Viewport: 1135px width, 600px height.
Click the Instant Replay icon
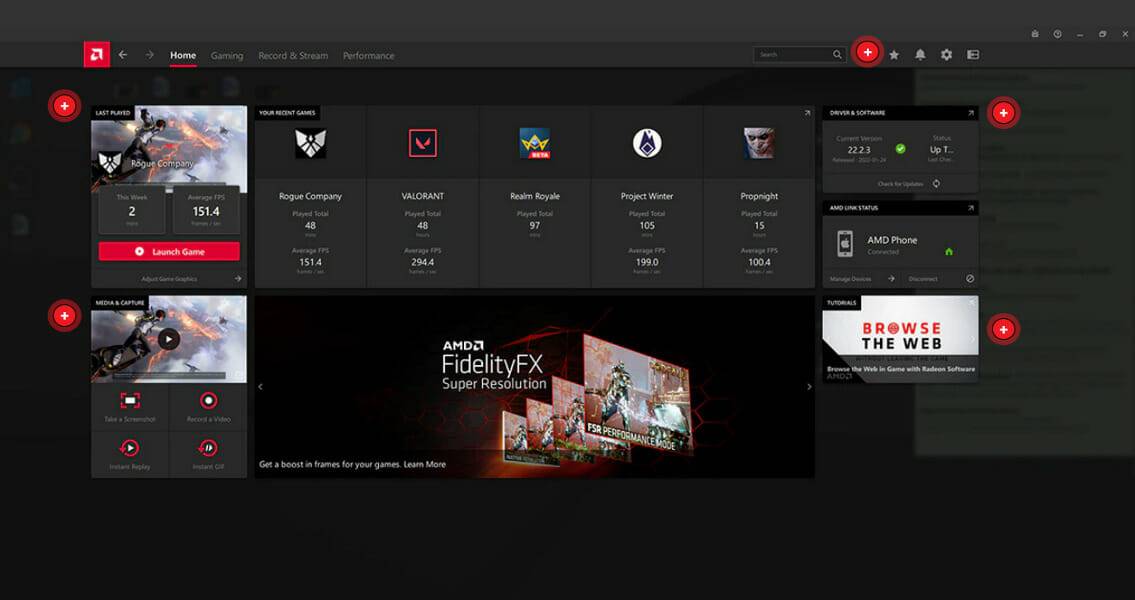[x=130, y=448]
